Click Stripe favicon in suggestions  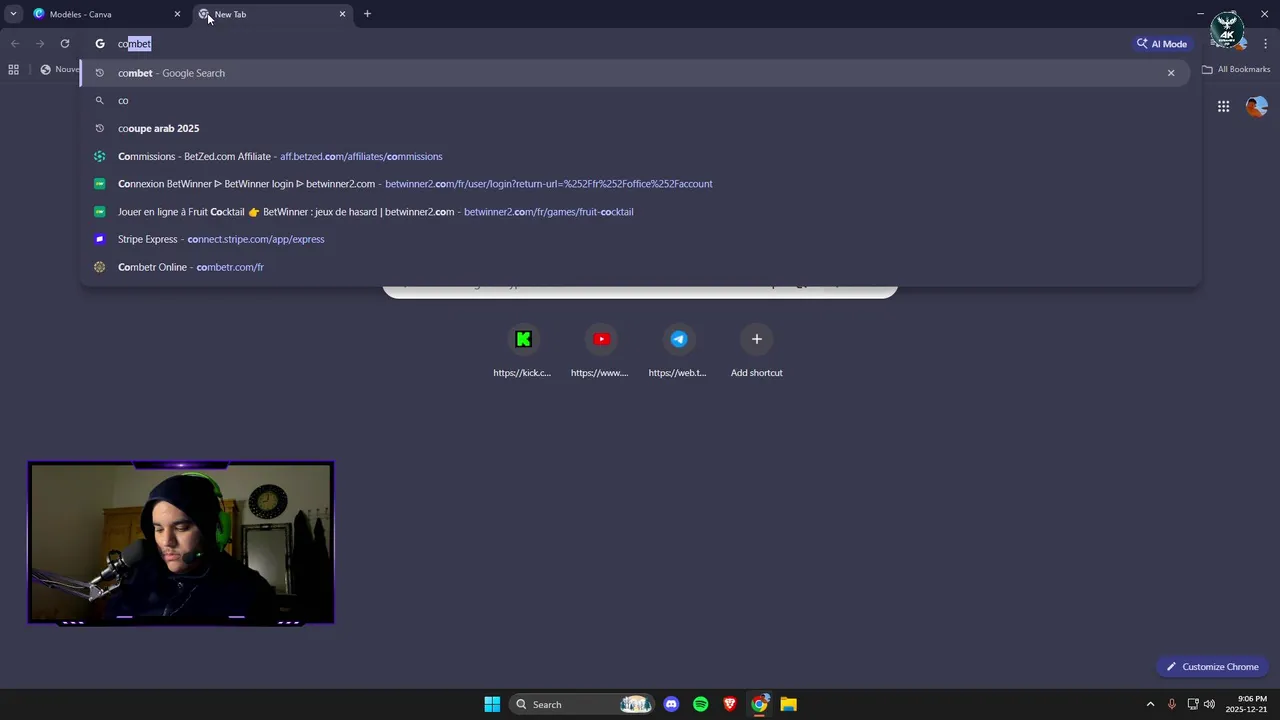point(99,239)
